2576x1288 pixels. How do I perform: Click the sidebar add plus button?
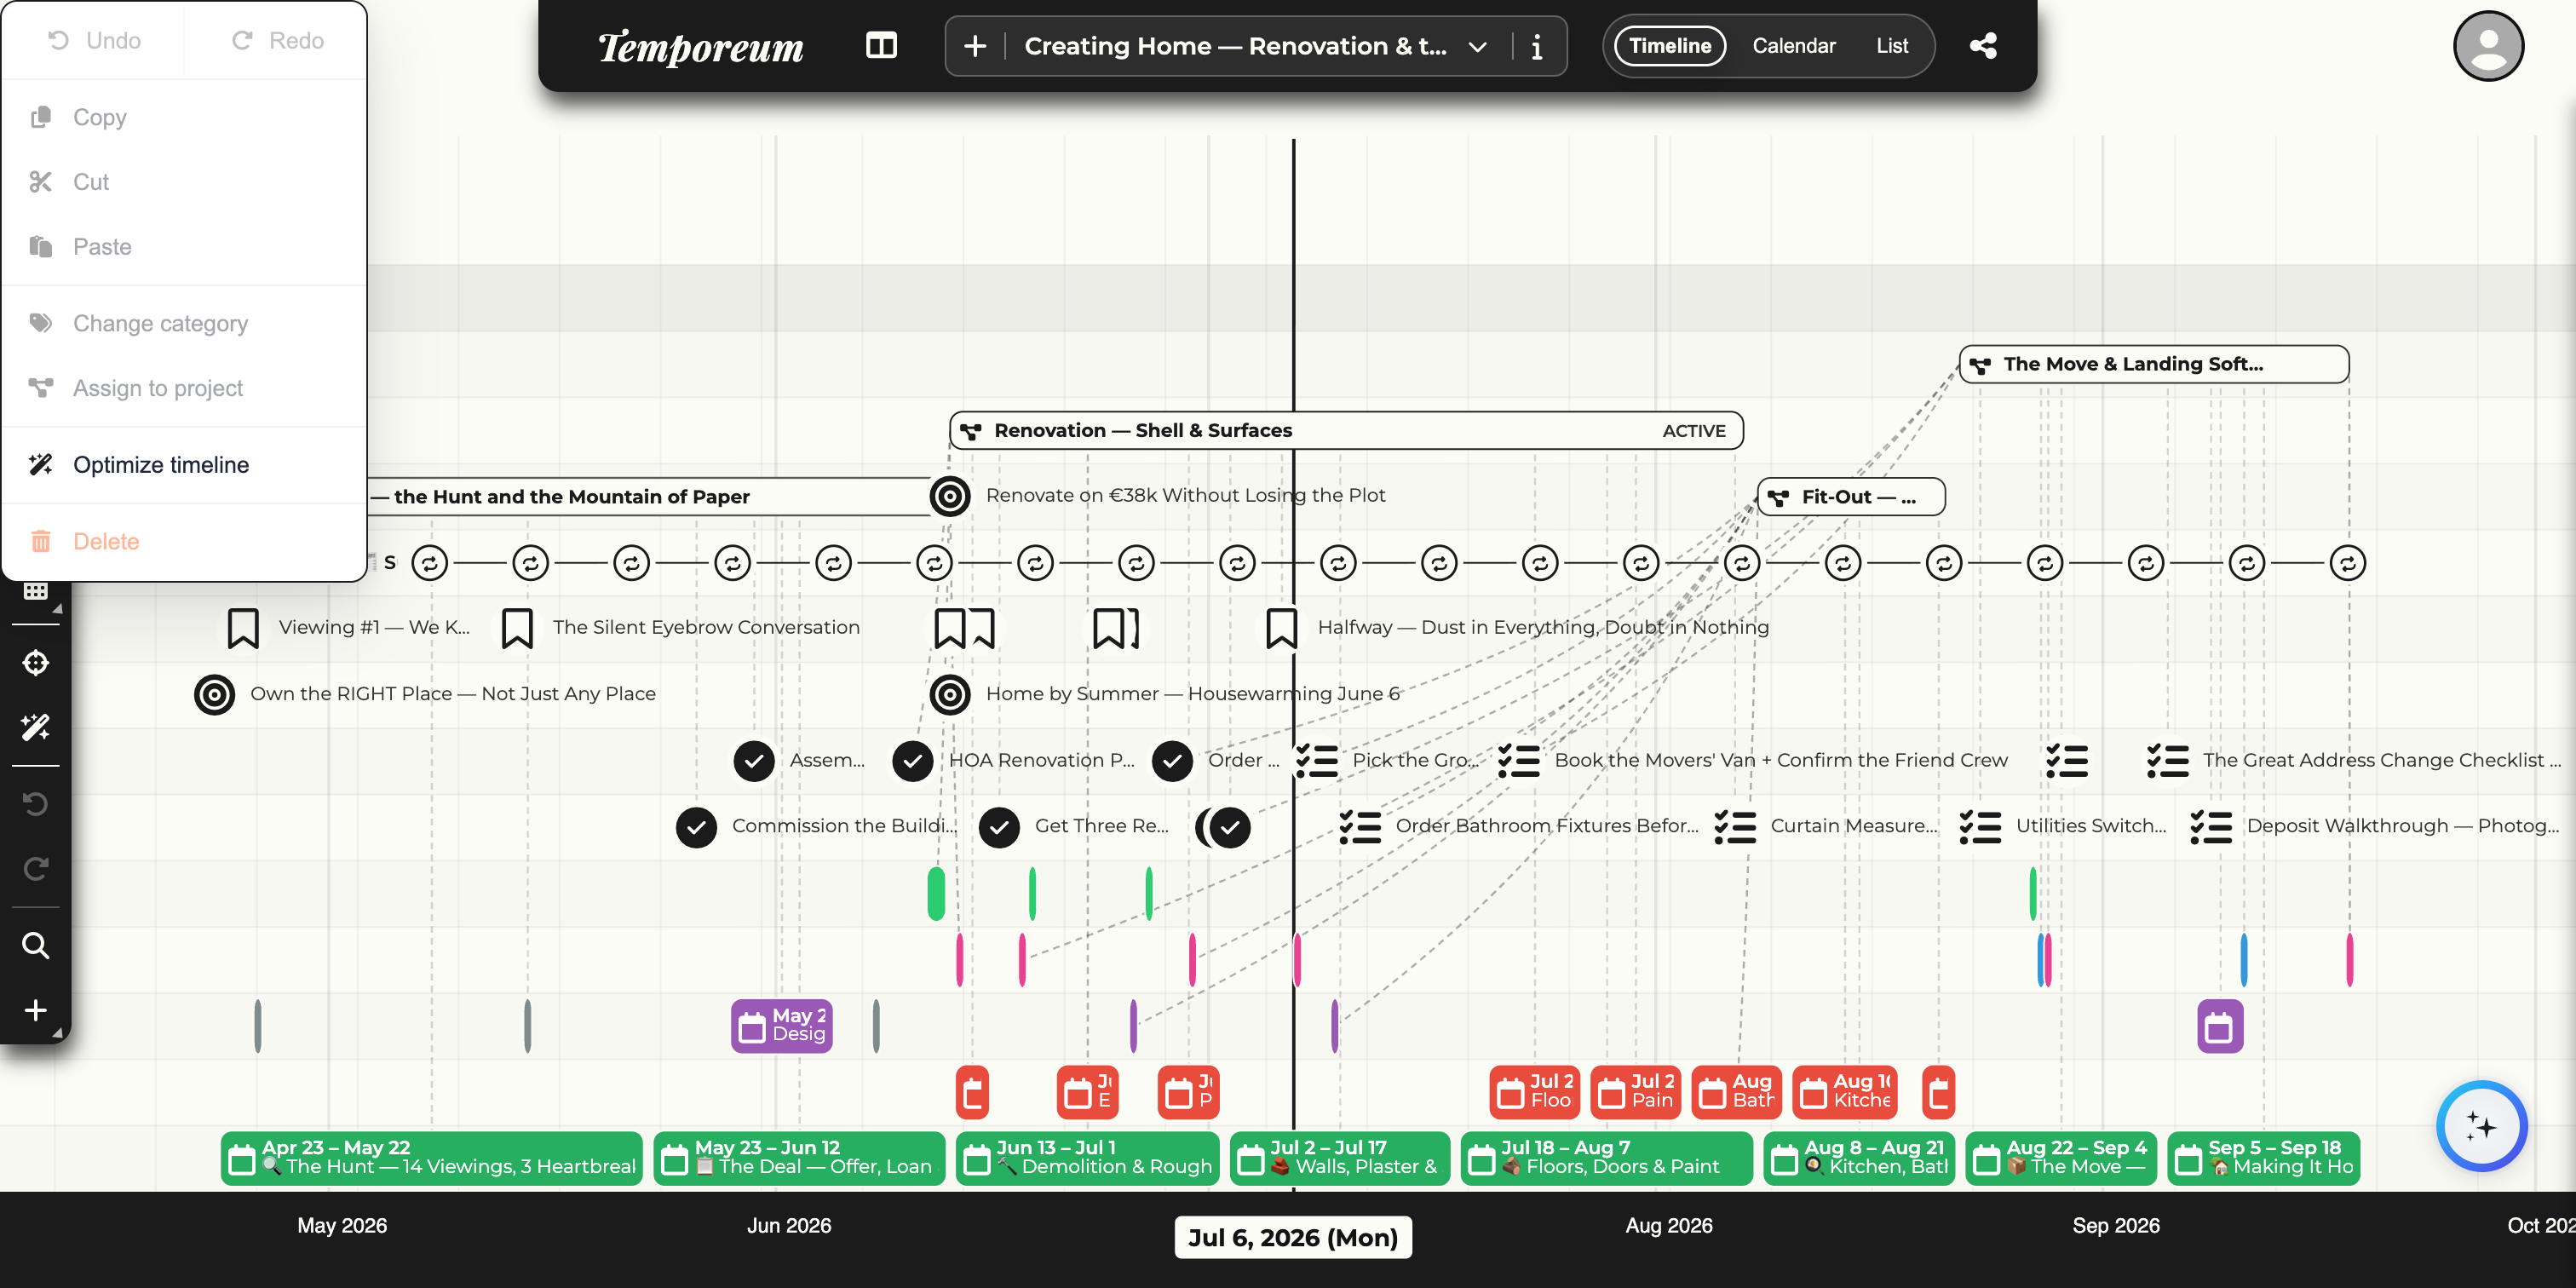(35, 1010)
